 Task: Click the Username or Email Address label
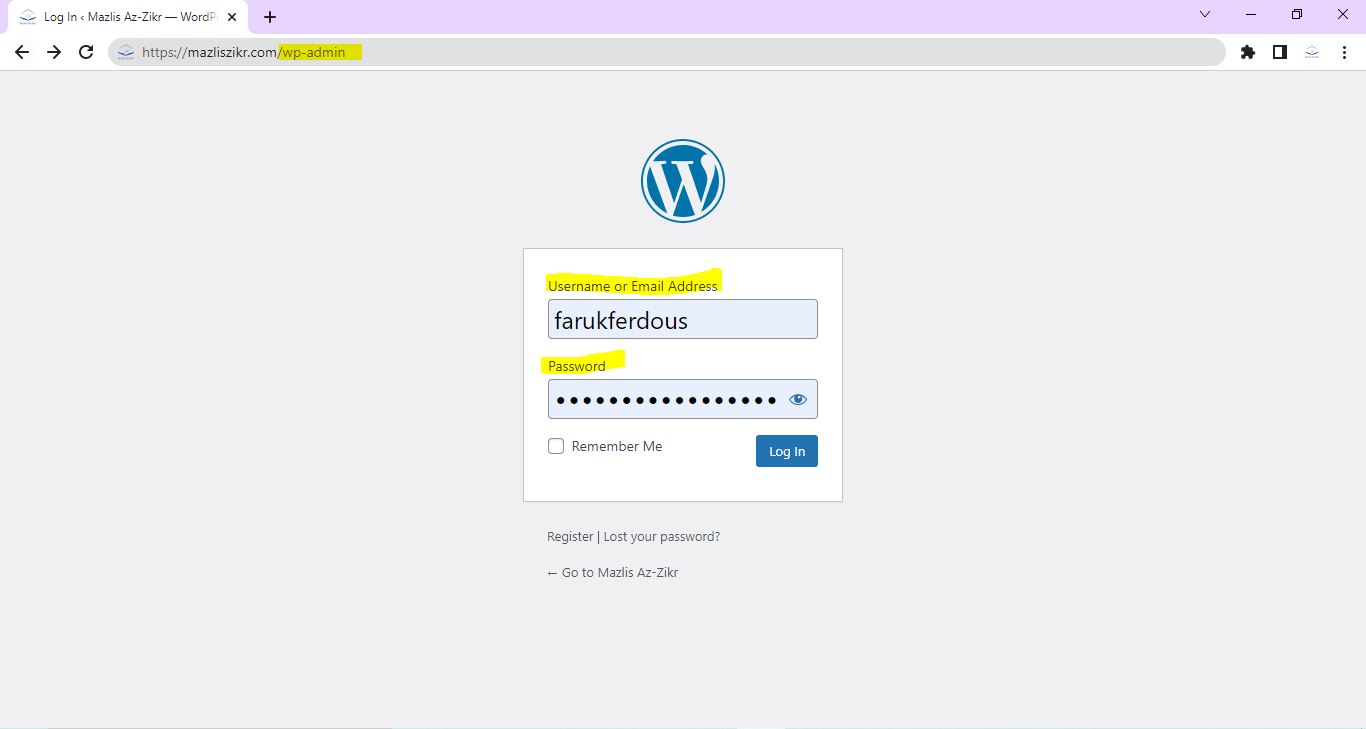[x=633, y=286]
